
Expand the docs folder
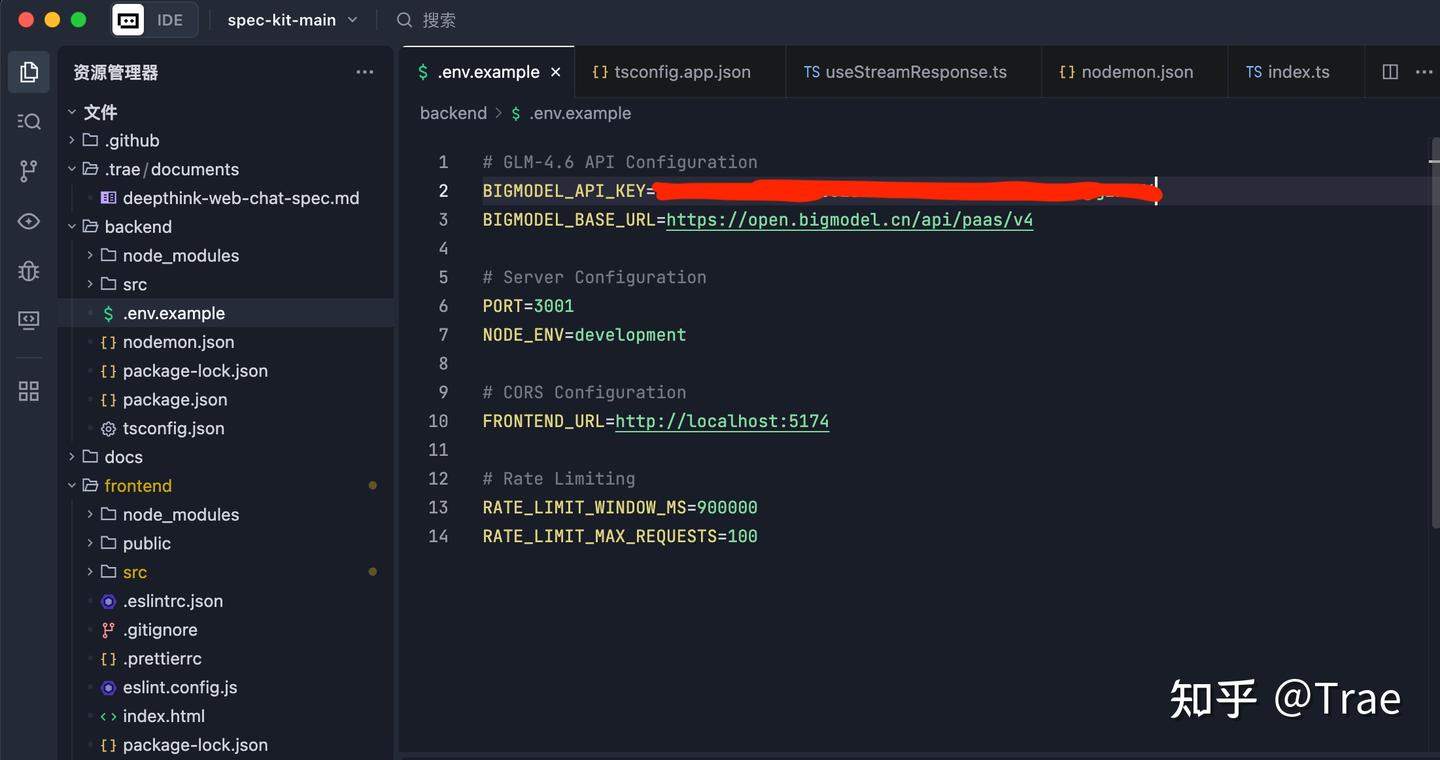coord(123,457)
